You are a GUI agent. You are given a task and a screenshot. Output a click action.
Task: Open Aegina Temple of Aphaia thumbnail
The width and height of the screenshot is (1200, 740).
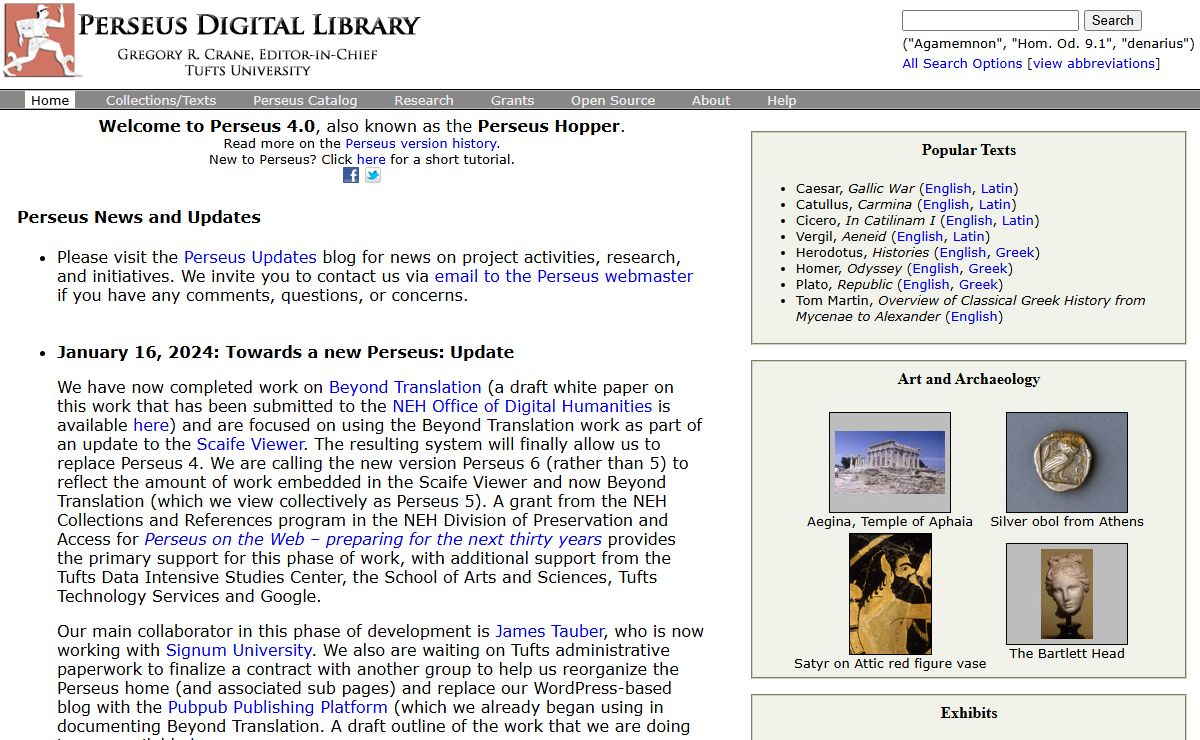pos(890,462)
